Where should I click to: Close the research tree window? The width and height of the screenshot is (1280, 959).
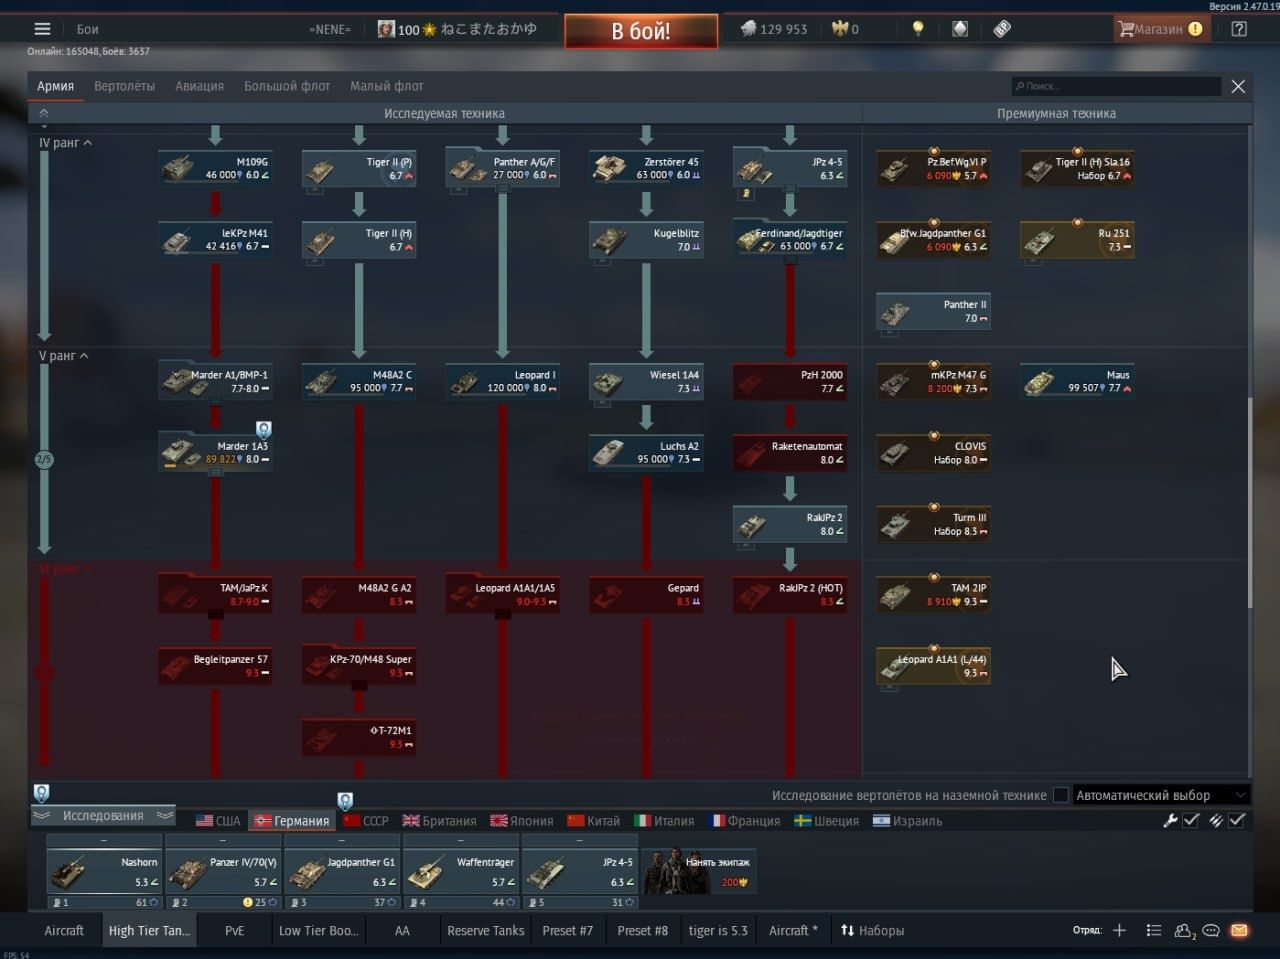[1238, 86]
